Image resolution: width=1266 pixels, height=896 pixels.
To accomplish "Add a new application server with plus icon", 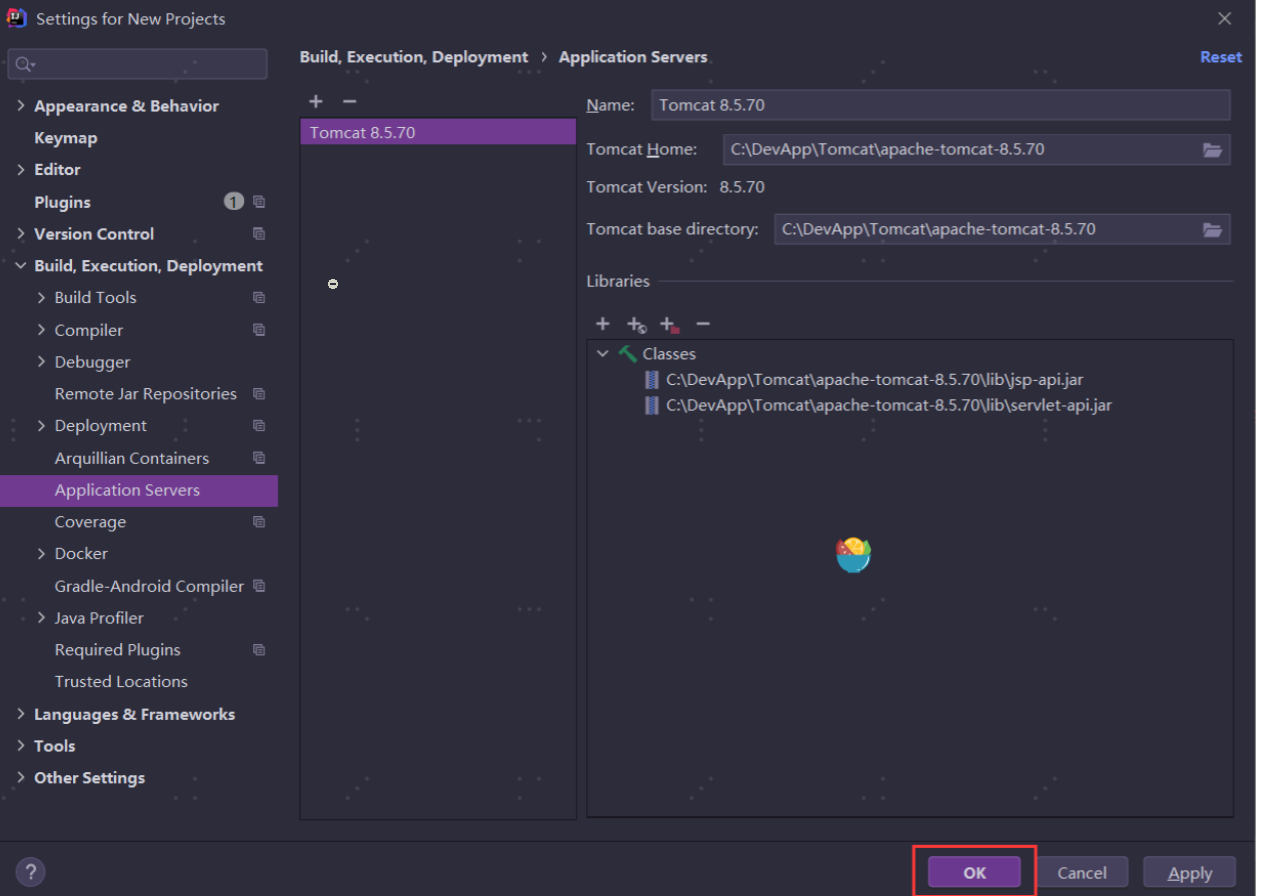I will coord(316,101).
